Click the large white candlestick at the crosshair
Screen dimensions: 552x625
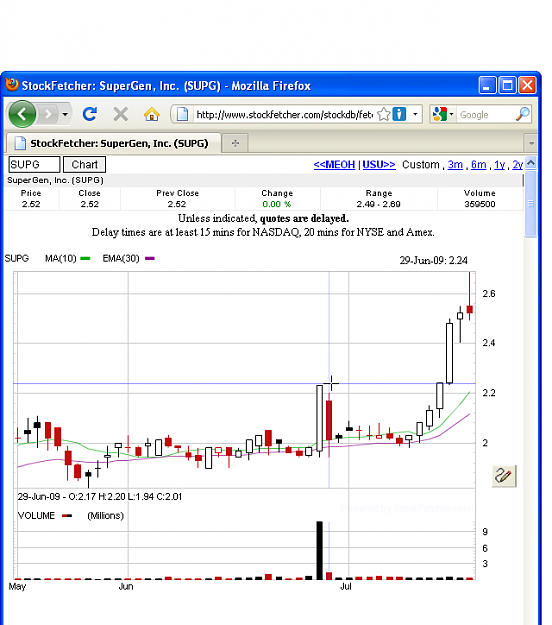(320, 418)
